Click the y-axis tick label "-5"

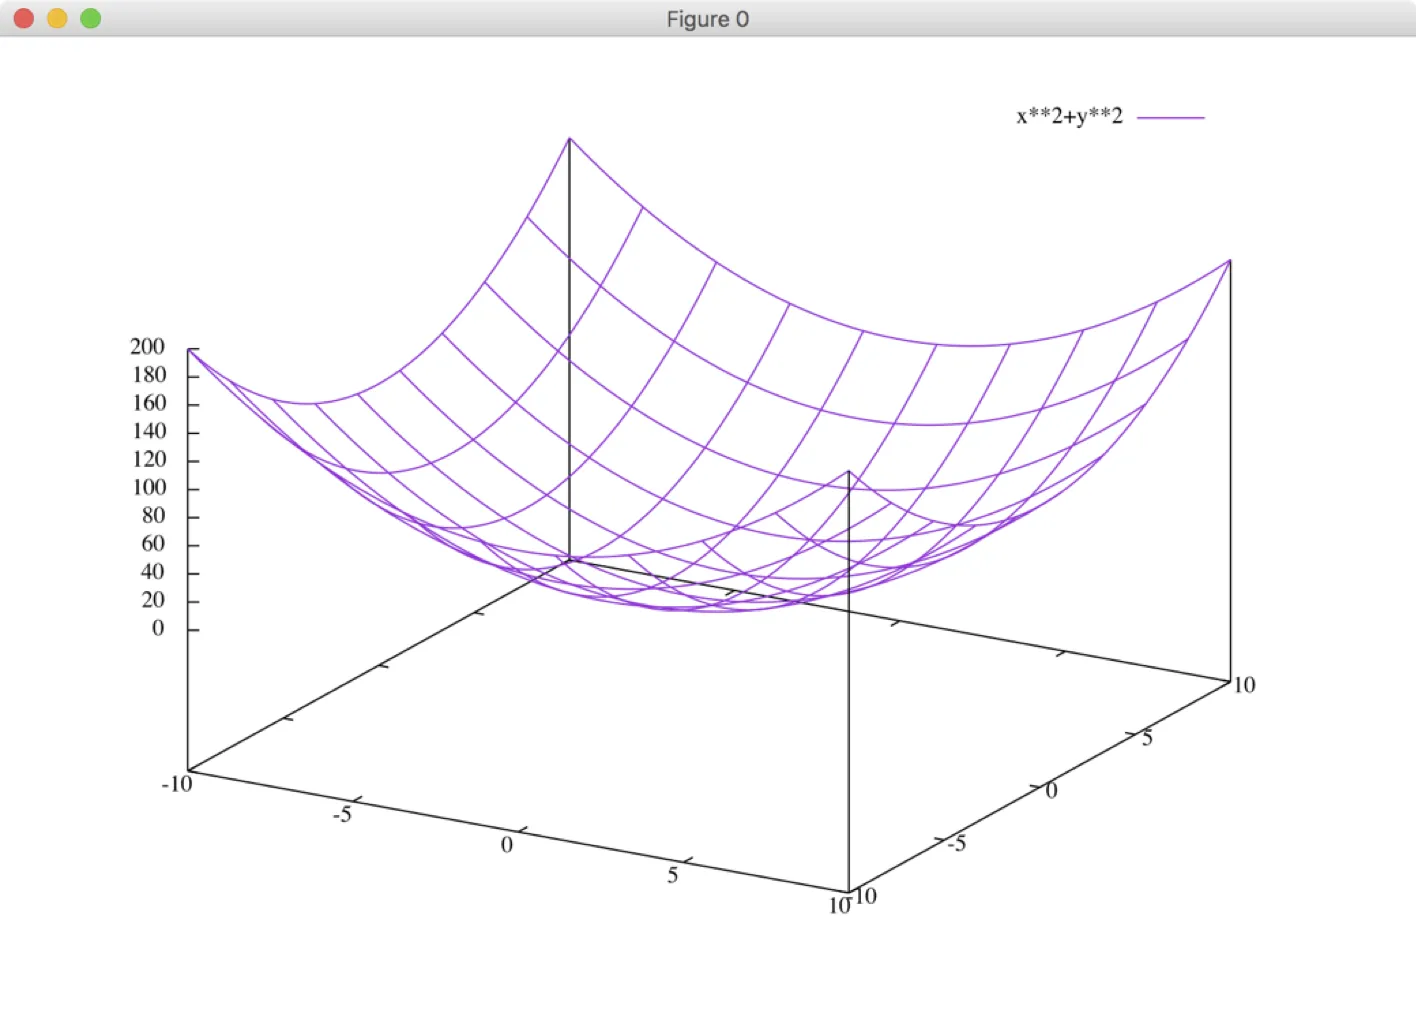[957, 843]
